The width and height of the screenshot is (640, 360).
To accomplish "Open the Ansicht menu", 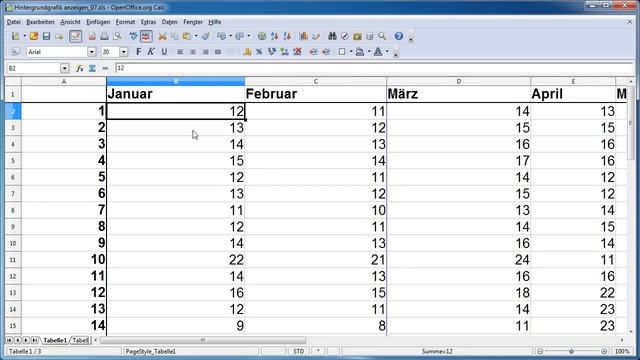I will point(70,22).
